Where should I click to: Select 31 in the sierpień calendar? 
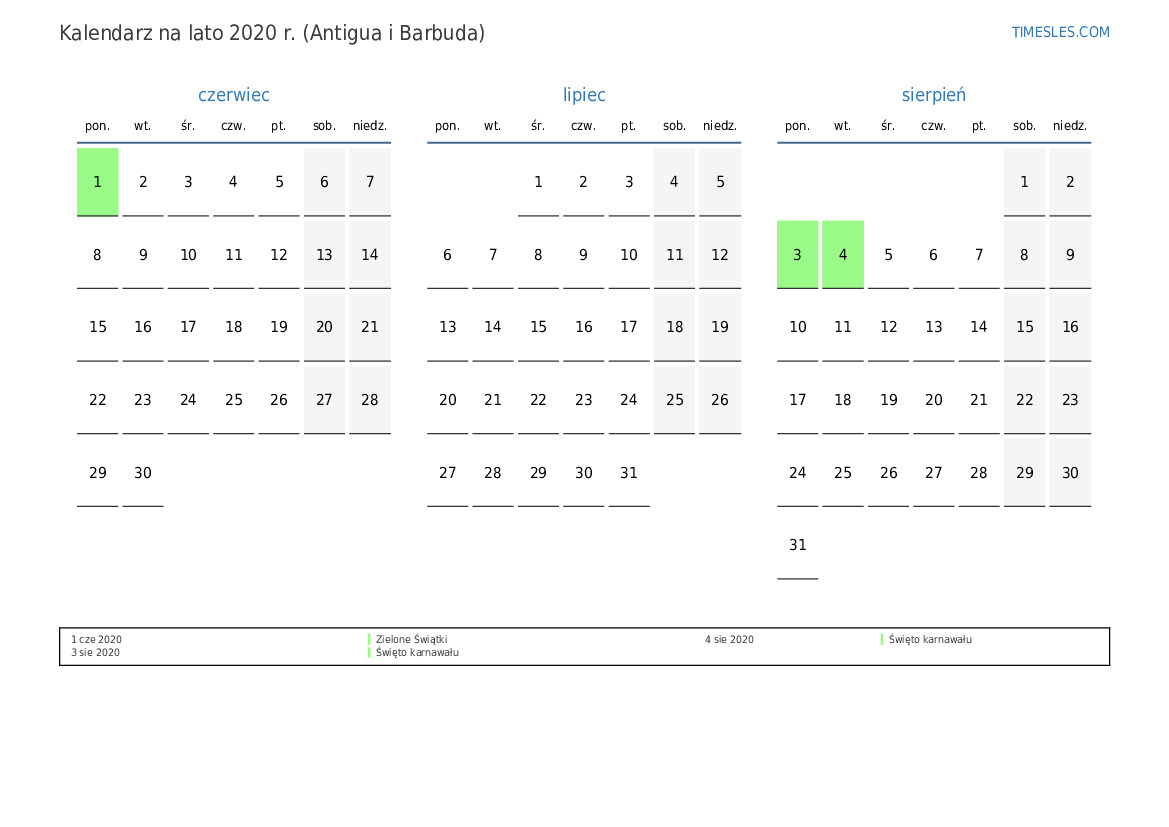pyautogui.click(x=797, y=545)
